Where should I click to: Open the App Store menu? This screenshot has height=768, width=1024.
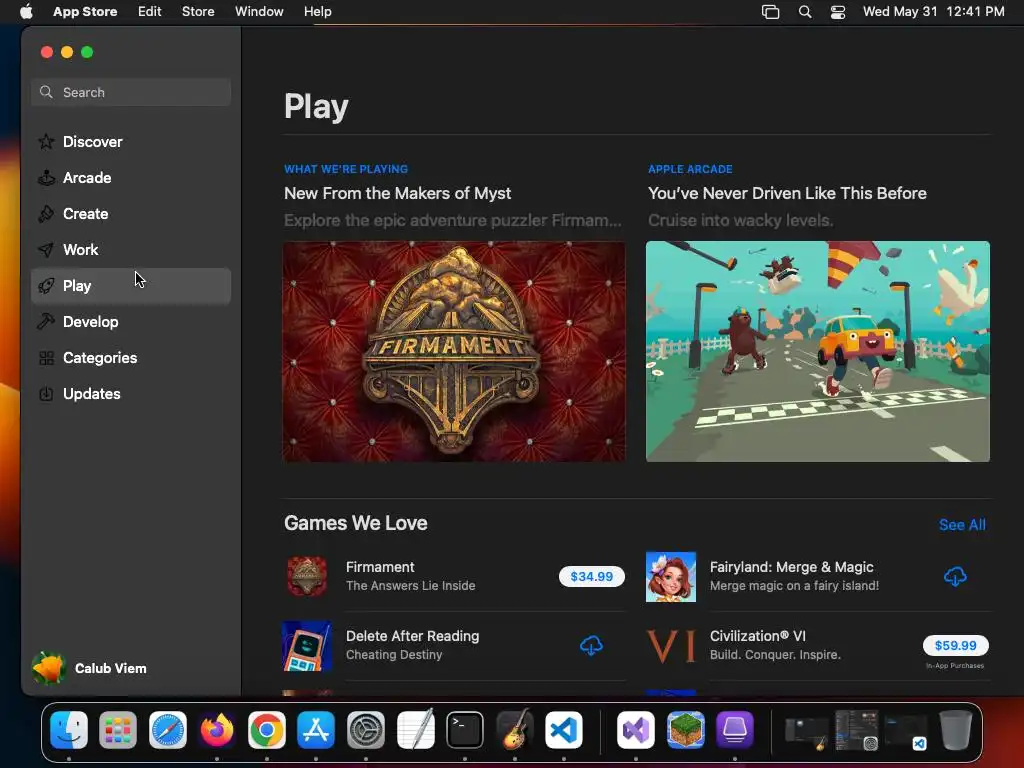[x=85, y=12]
